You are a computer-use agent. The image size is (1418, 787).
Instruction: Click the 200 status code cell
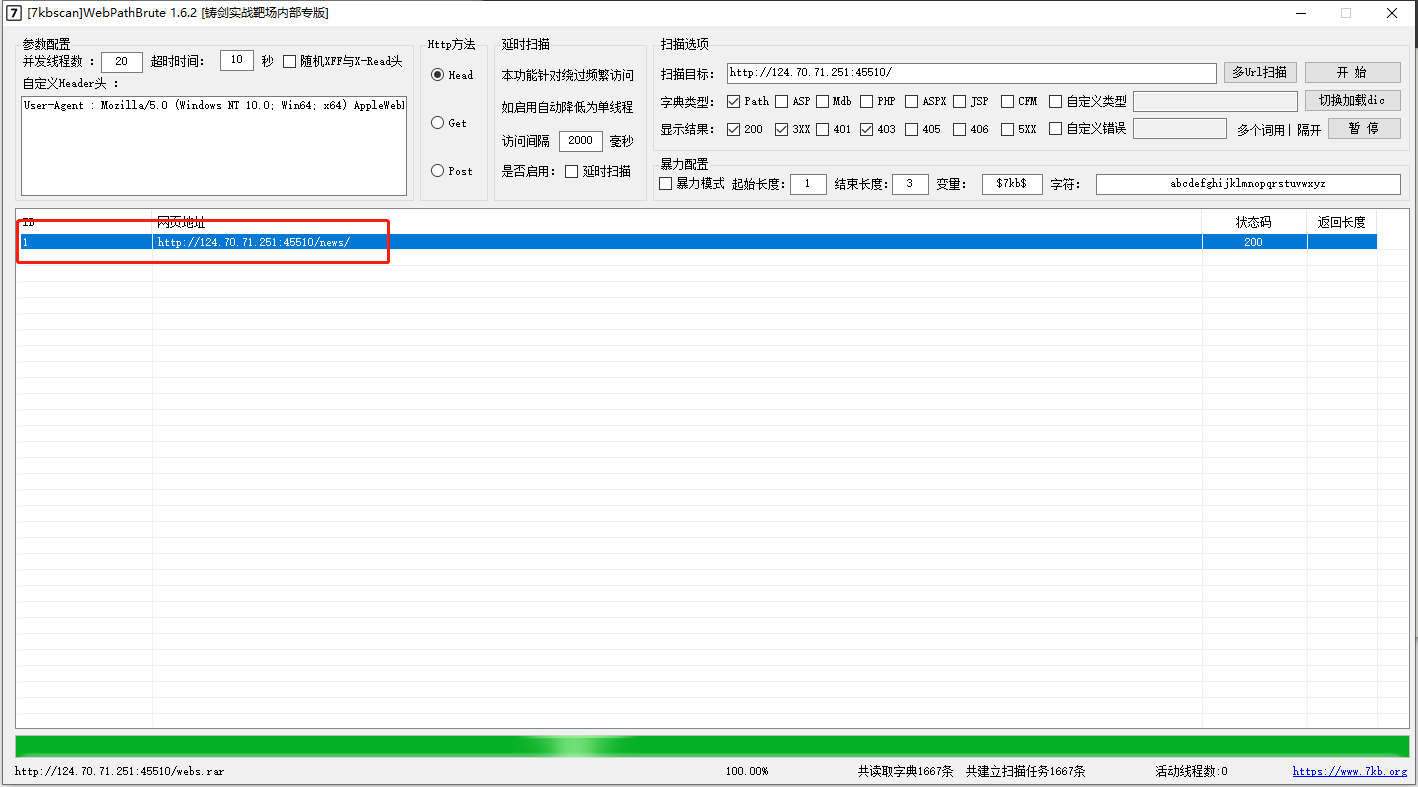(x=1254, y=242)
